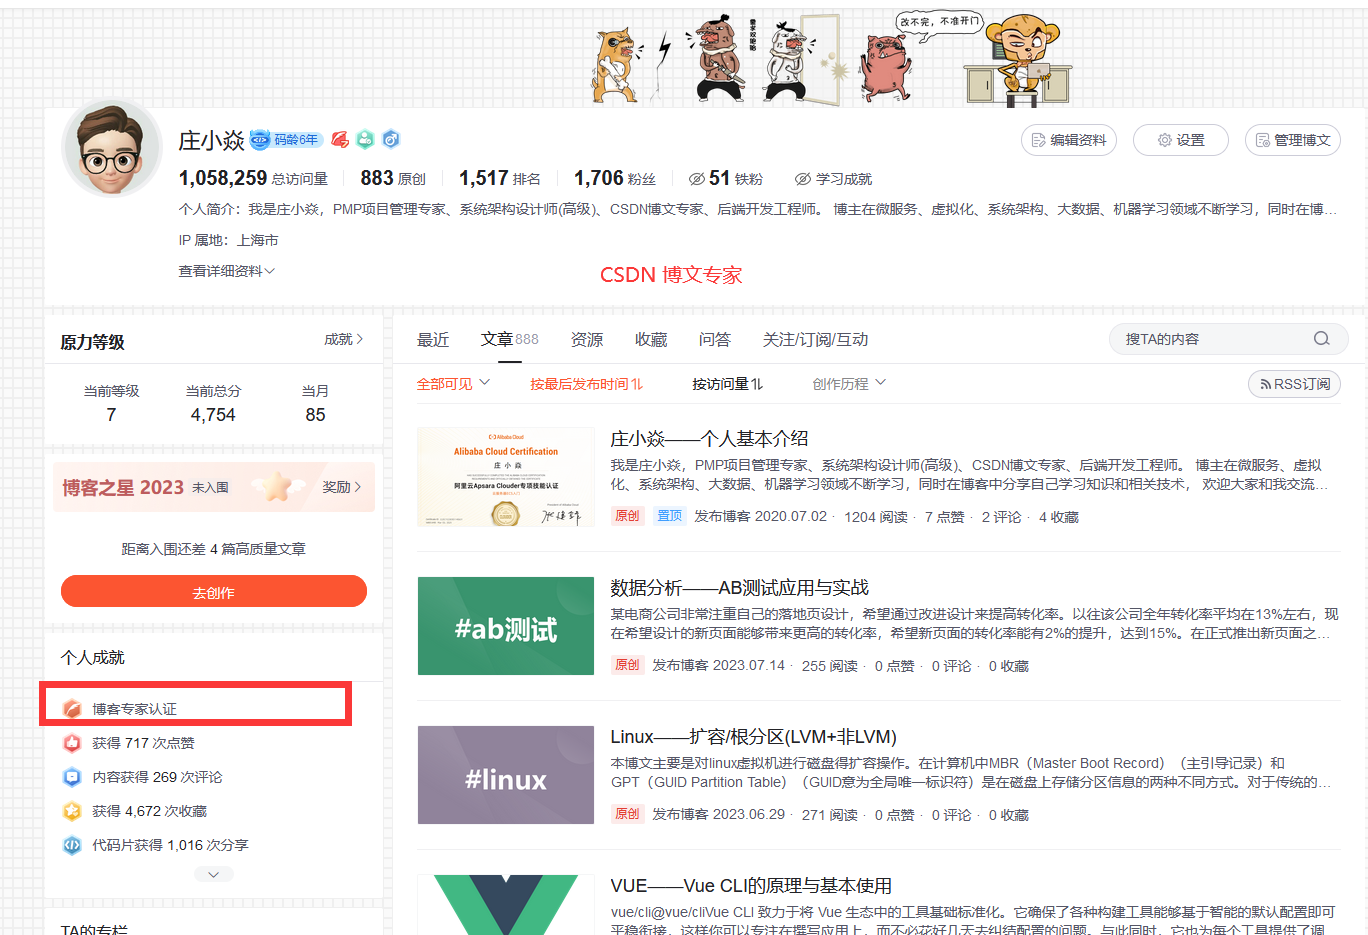1368x935 pixels.
Task: Open article Linux——扩容/根分区(LVM+非LVM)
Action: 753,736
